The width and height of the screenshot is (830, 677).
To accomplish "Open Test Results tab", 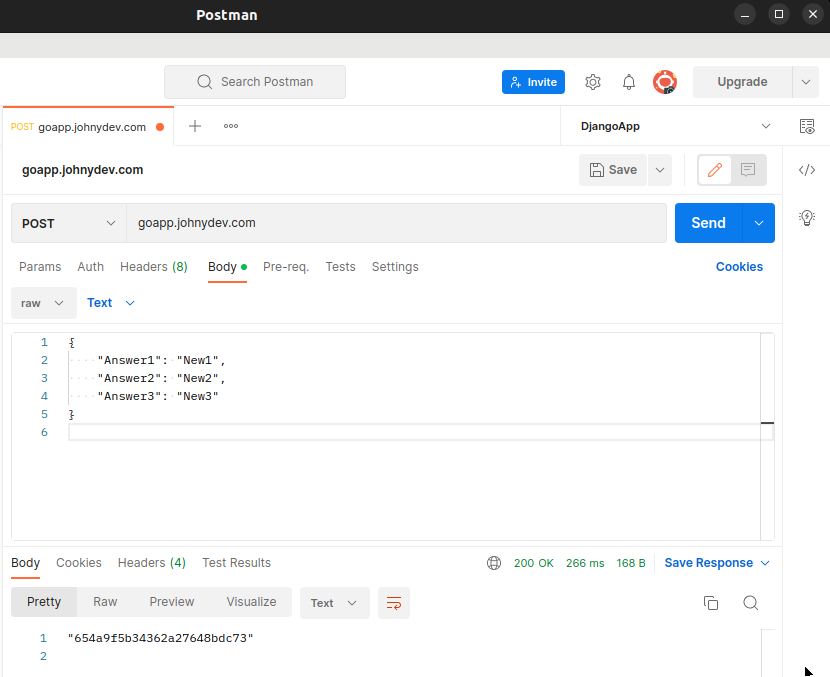I will pos(236,563).
